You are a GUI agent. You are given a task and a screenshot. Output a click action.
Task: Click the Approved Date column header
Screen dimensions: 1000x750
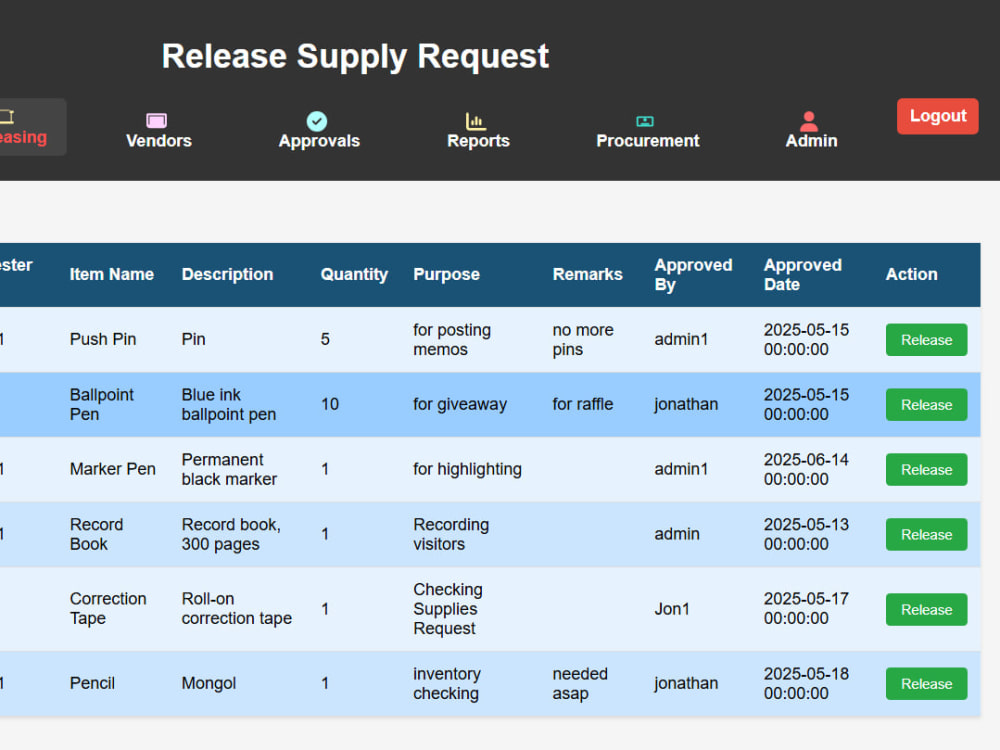[x=803, y=275]
